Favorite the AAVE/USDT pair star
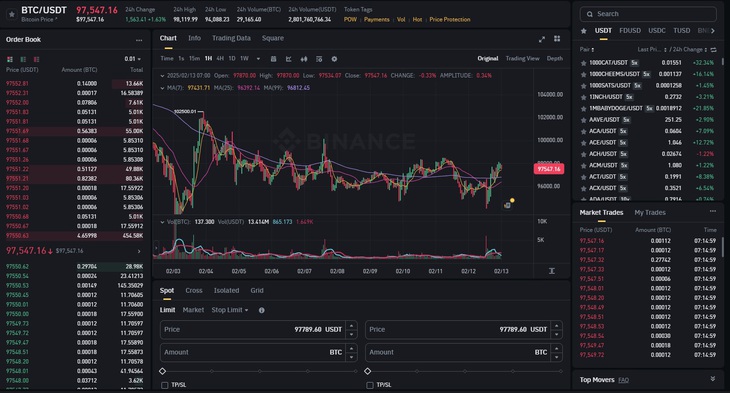 coord(583,120)
